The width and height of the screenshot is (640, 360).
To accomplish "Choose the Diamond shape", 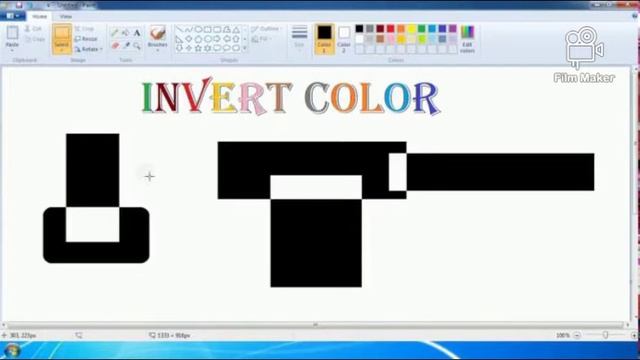I will point(189,39).
